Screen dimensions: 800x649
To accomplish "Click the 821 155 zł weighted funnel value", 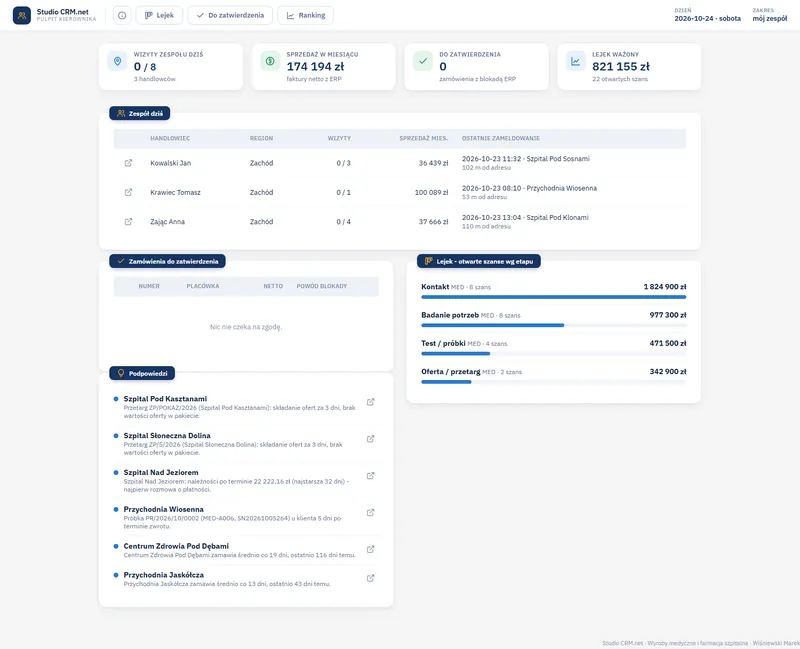I will (x=621, y=66).
